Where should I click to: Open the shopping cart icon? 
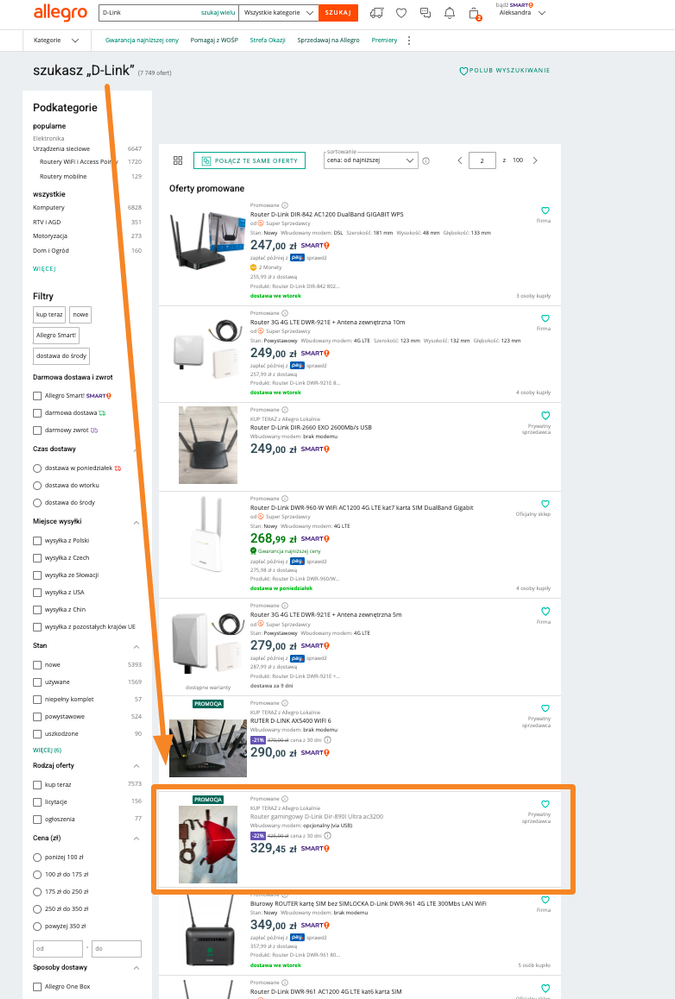pos(474,13)
